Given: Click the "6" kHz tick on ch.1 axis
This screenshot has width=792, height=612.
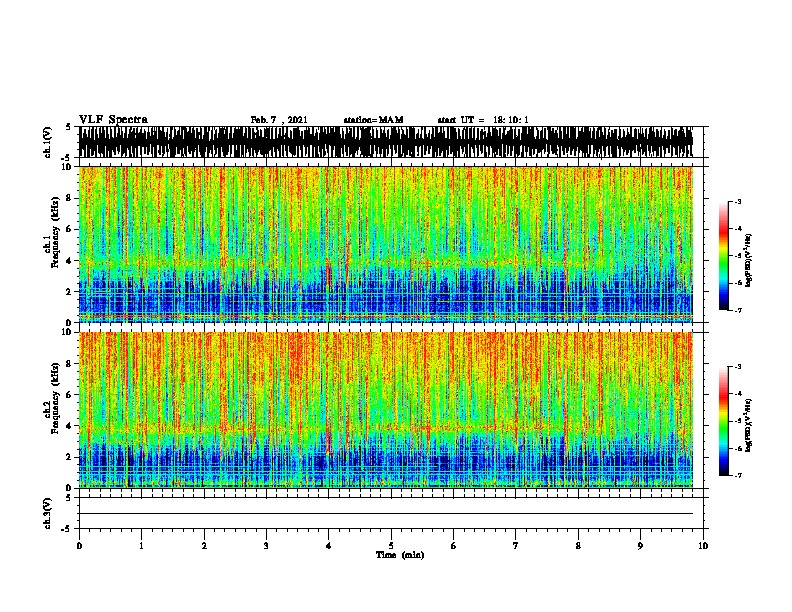Looking at the screenshot, I should [69, 229].
